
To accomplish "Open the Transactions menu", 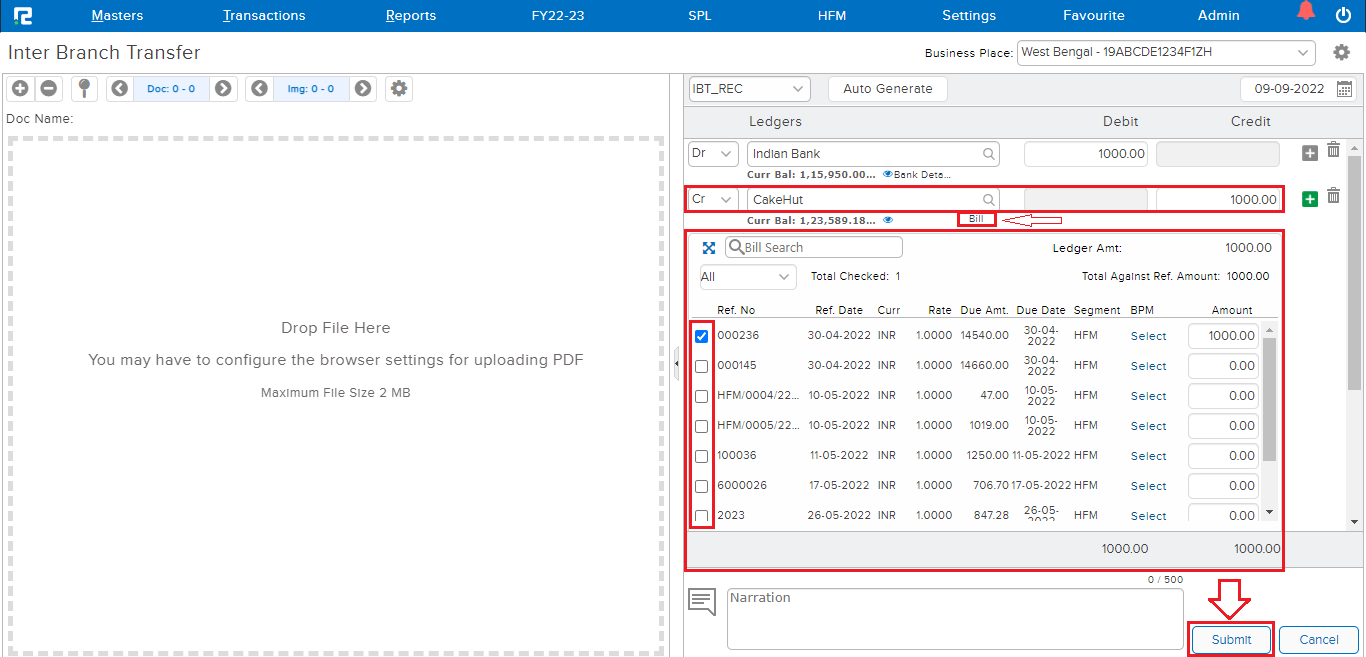I will coord(264,15).
